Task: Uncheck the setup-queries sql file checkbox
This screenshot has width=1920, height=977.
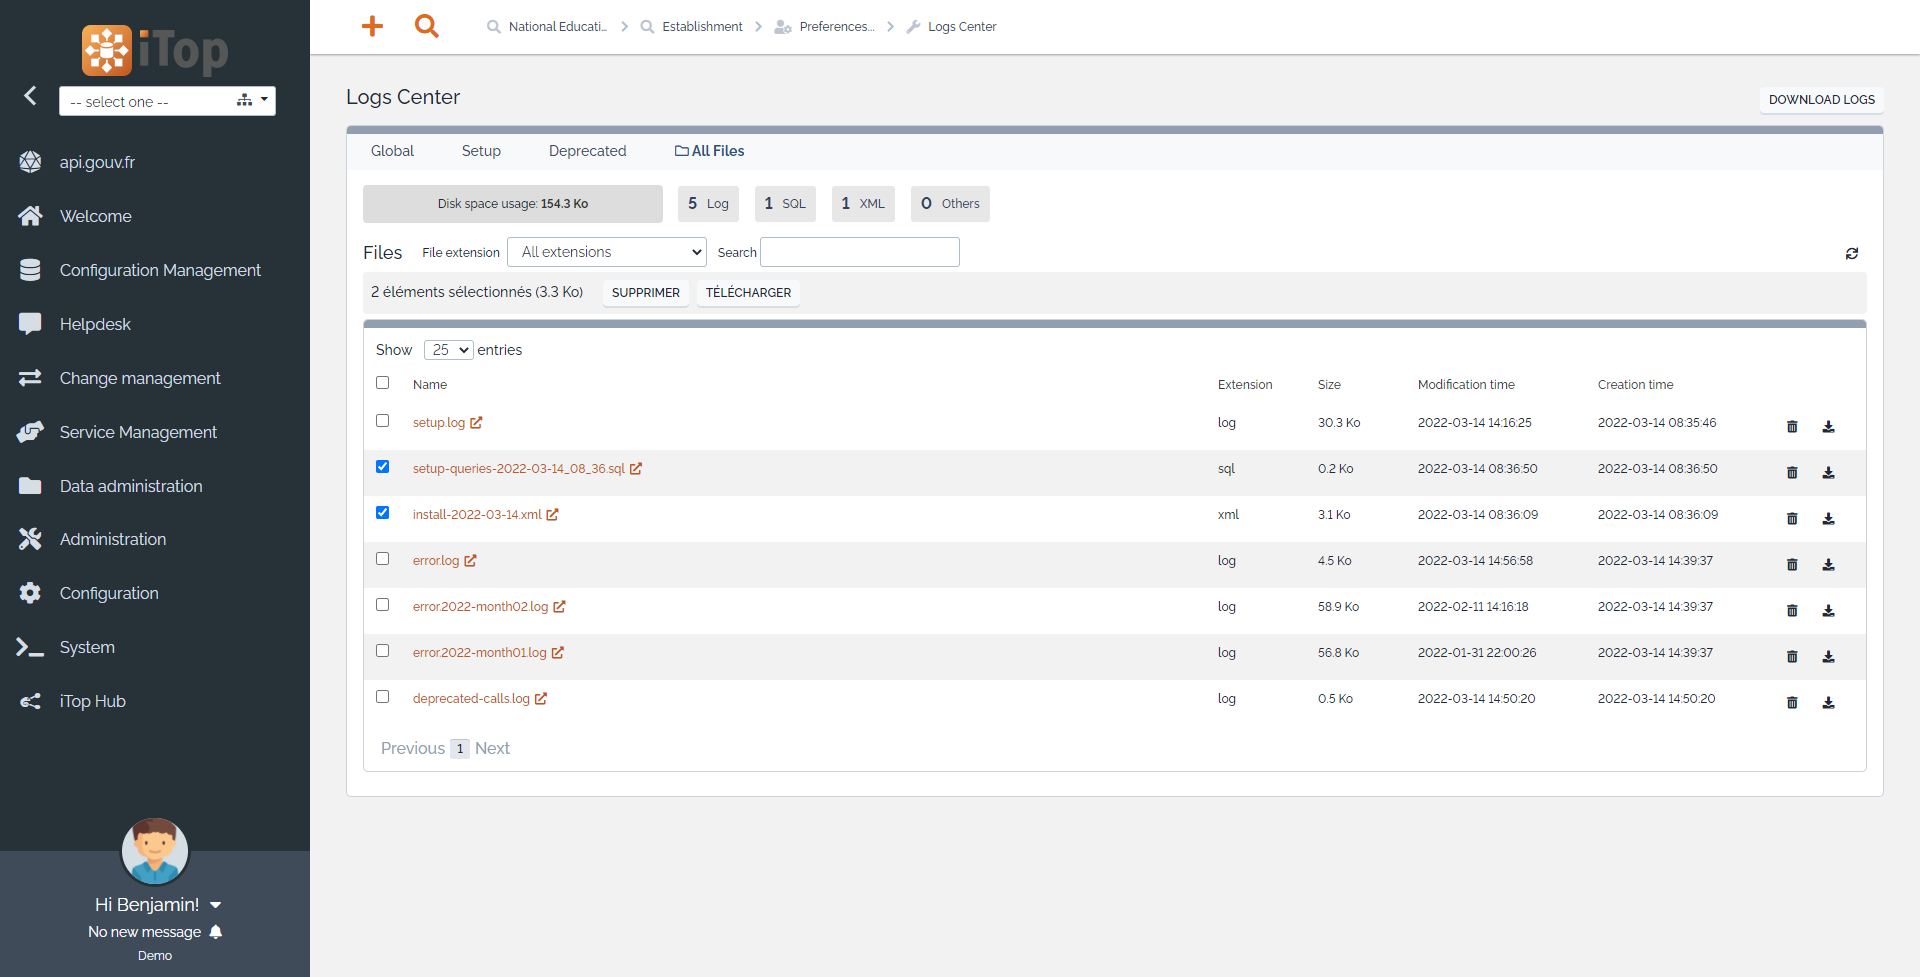Action: coord(382,467)
